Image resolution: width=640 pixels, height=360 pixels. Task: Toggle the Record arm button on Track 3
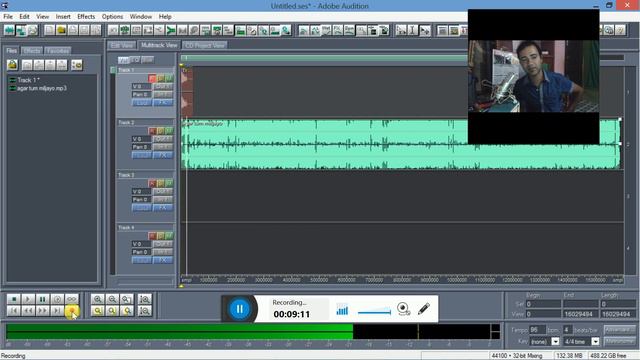click(152, 184)
